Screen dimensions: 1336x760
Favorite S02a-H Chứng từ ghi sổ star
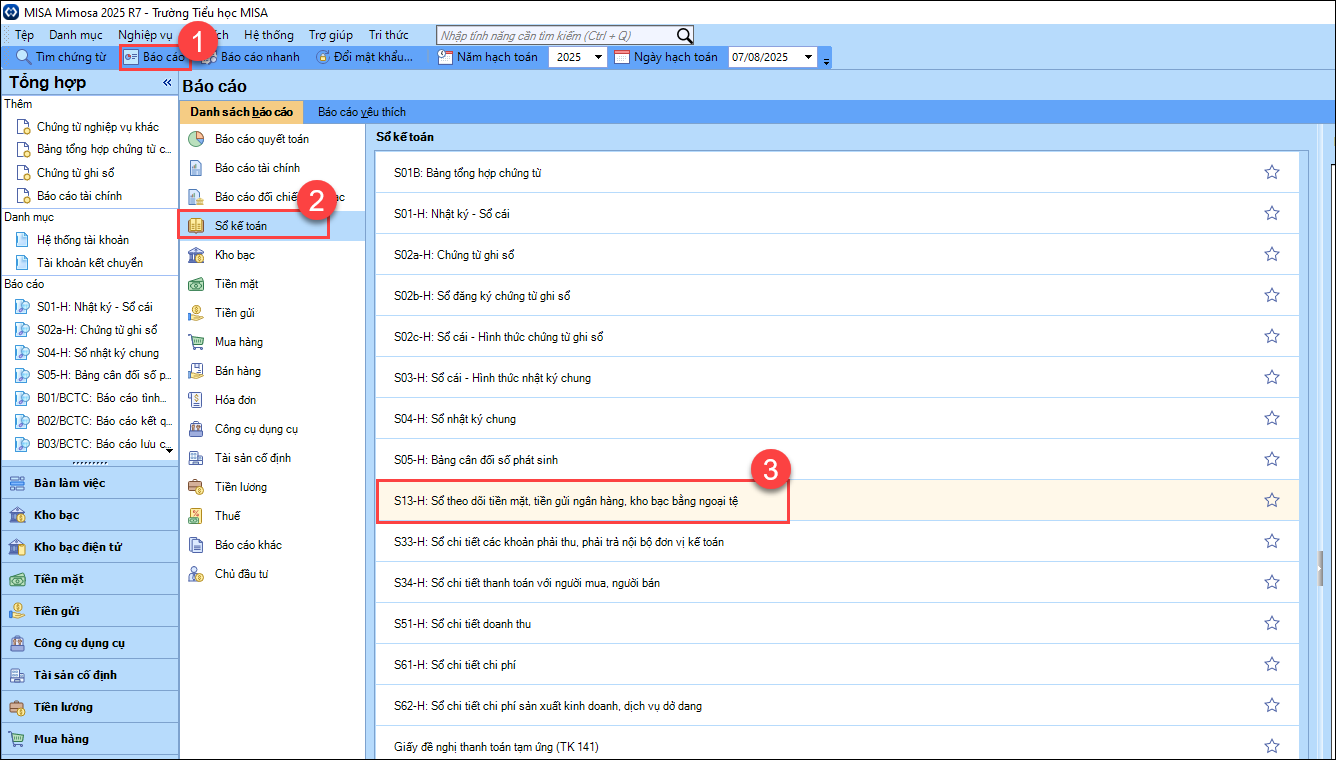click(1272, 254)
